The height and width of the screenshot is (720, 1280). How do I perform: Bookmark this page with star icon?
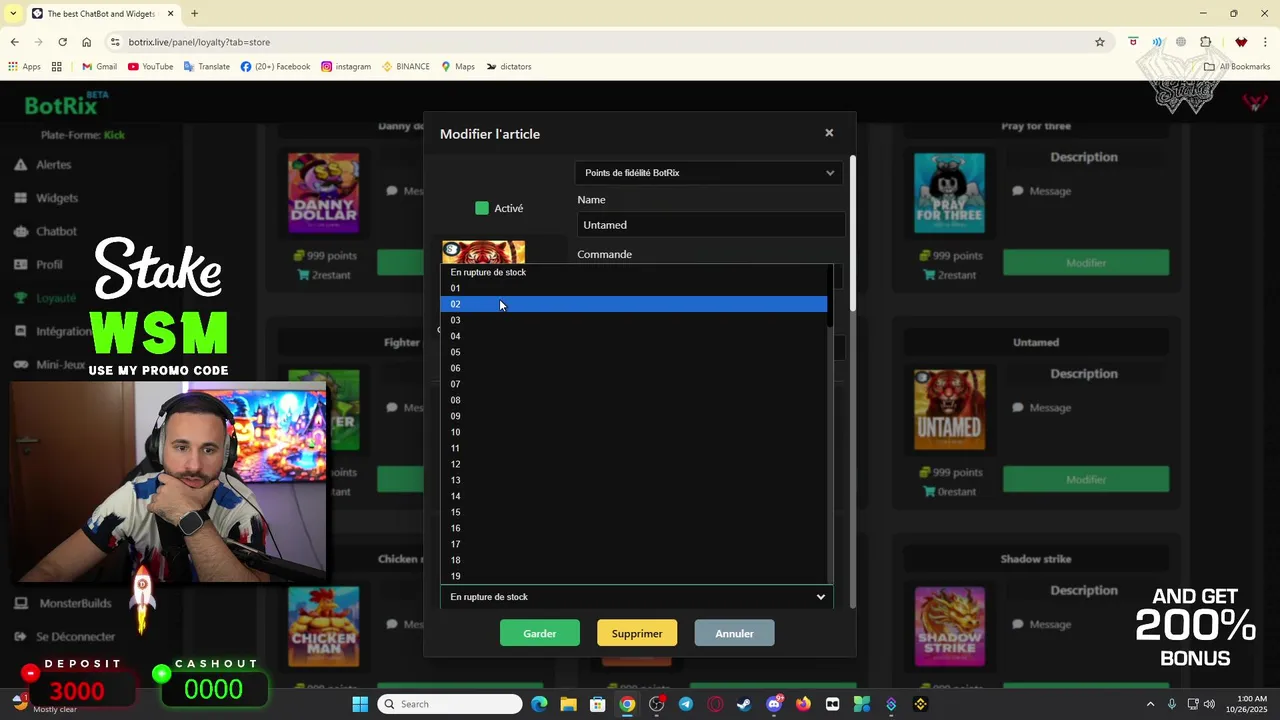click(x=1100, y=42)
